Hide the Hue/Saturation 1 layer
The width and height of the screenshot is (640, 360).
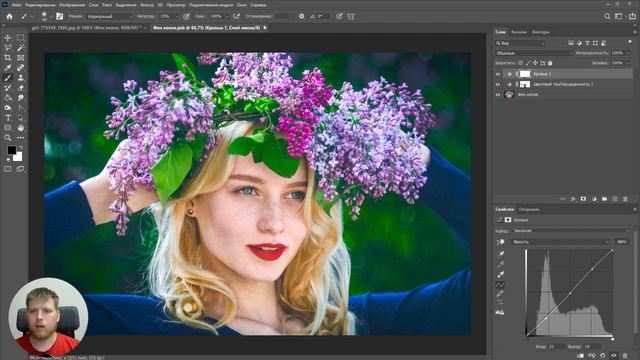[x=498, y=84]
